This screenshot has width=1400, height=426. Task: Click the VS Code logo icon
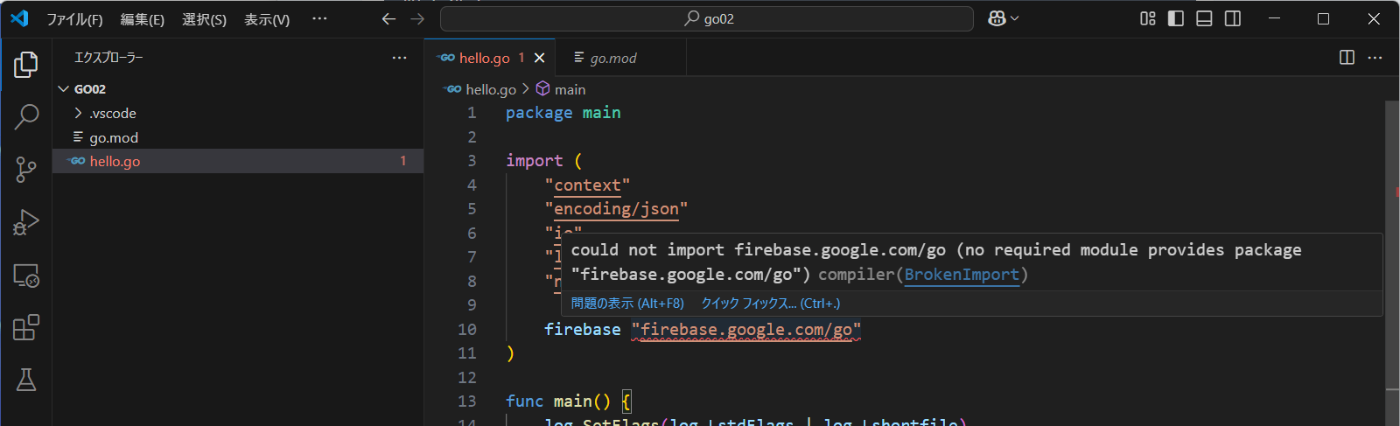coord(21,19)
